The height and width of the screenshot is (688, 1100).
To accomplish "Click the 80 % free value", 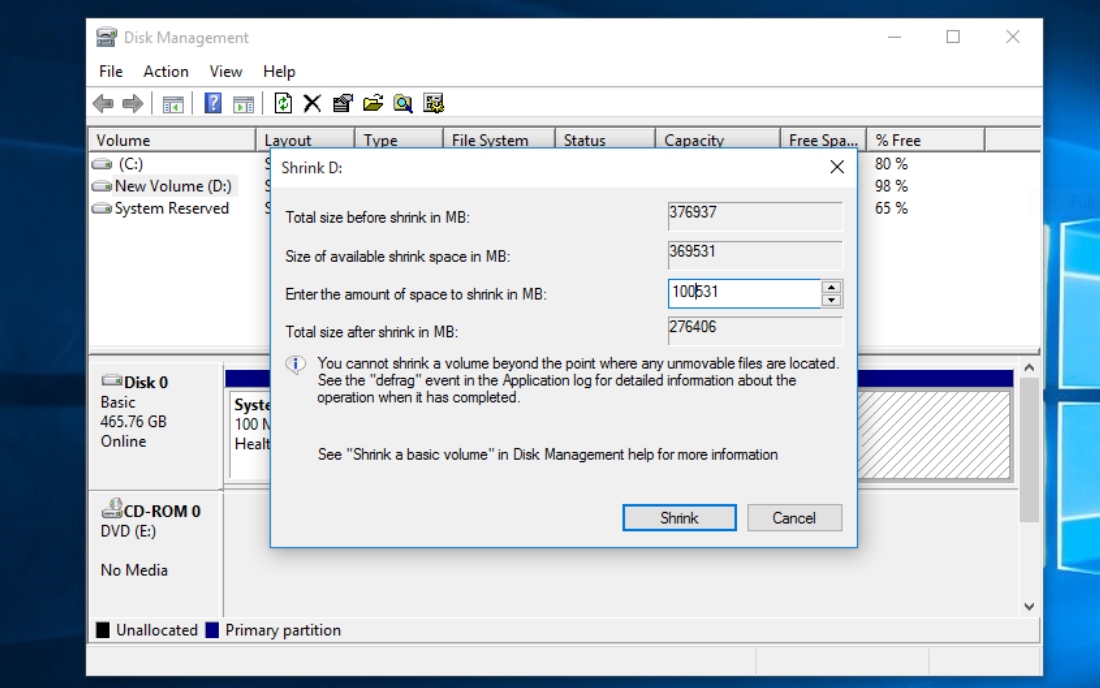I will (x=891, y=163).
